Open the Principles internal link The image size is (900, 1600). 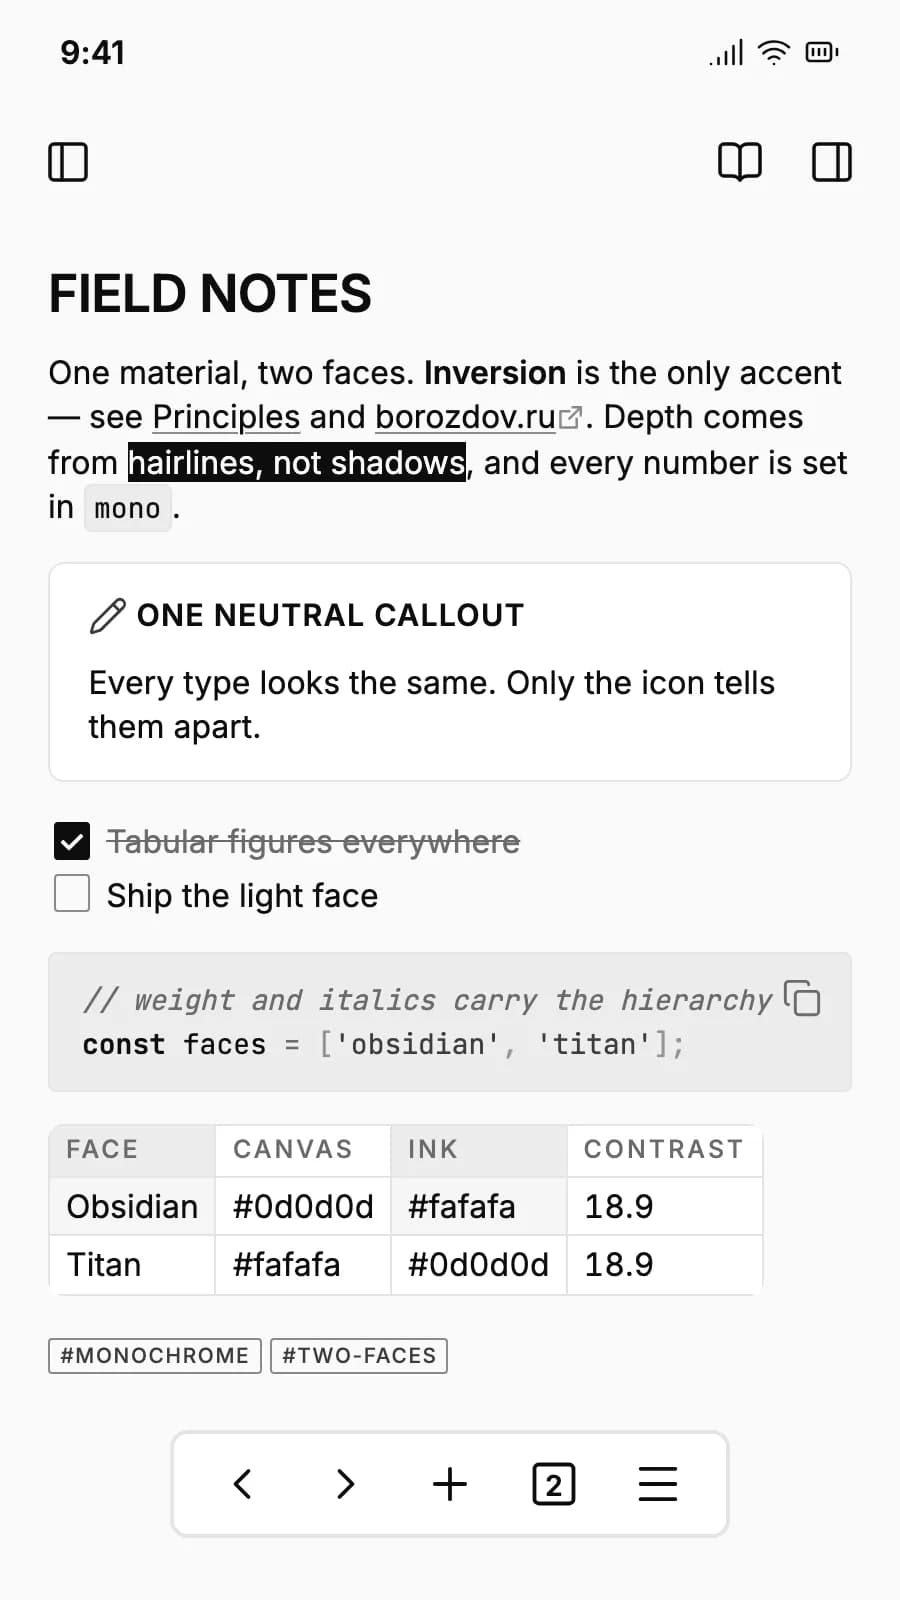point(226,417)
